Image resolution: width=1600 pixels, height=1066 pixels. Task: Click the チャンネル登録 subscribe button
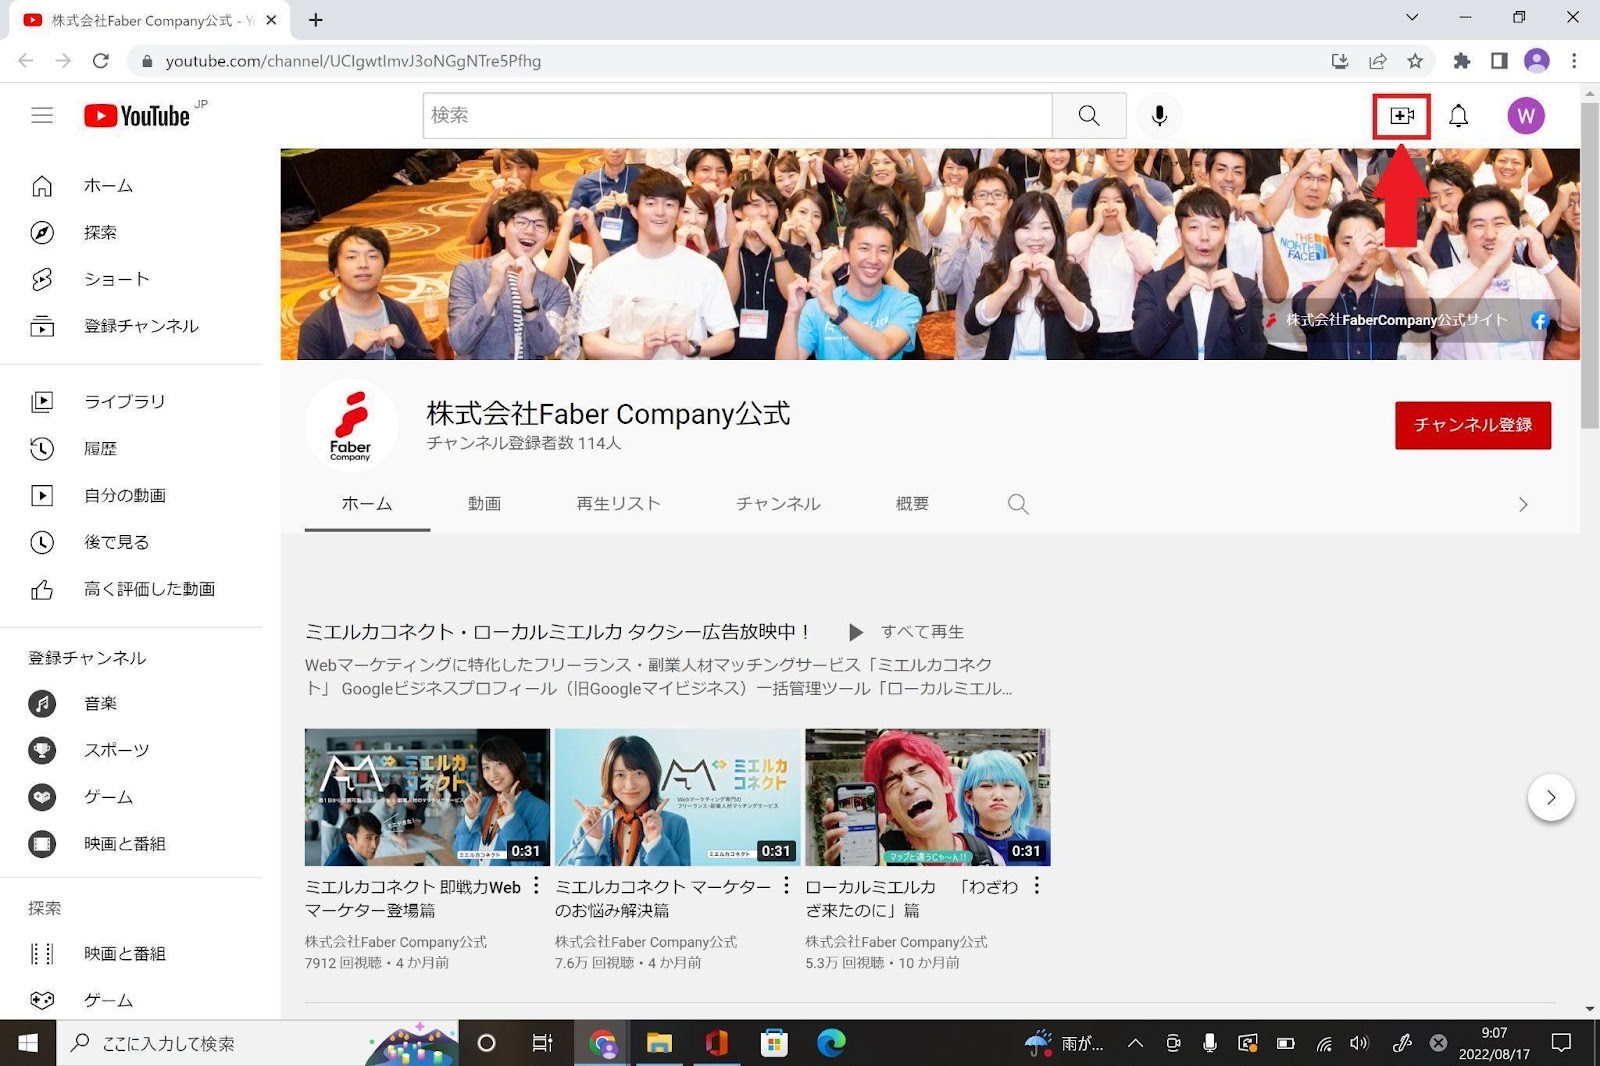coord(1473,425)
